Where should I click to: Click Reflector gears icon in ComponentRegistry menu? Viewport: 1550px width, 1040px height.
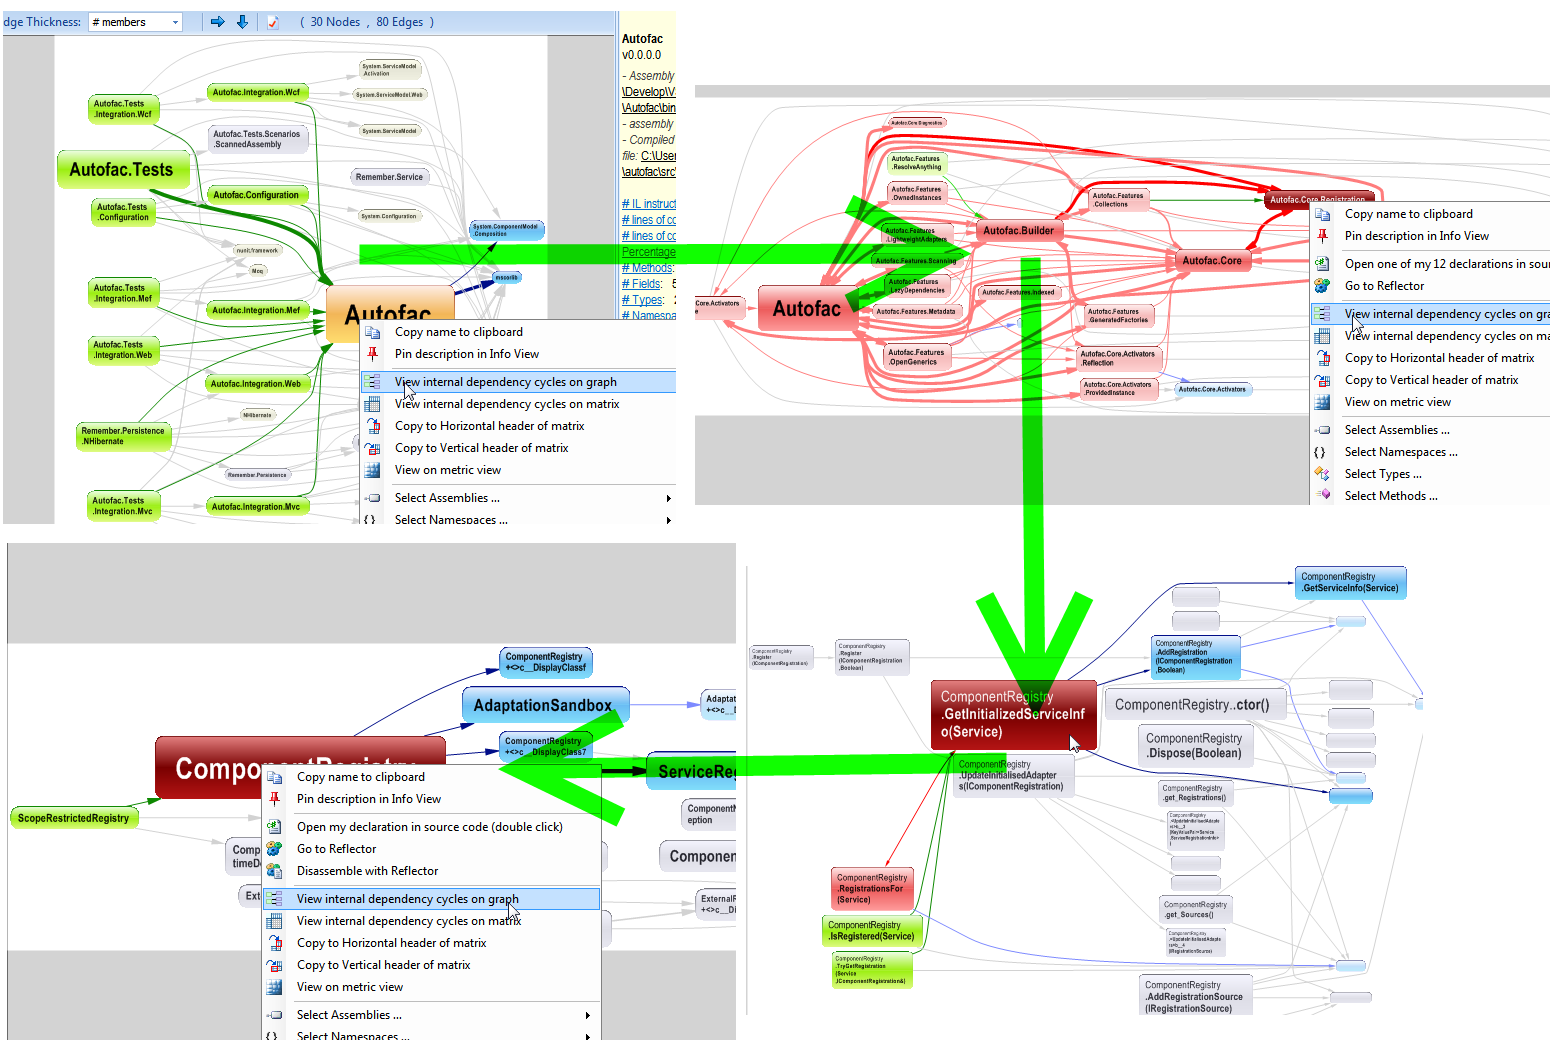[274, 849]
